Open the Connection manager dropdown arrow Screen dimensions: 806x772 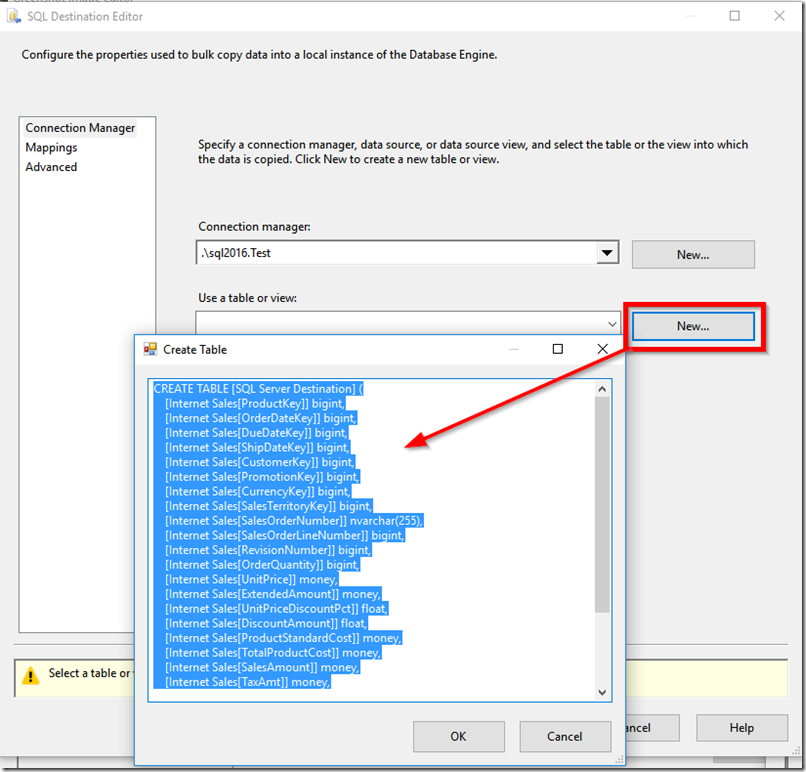(x=607, y=253)
